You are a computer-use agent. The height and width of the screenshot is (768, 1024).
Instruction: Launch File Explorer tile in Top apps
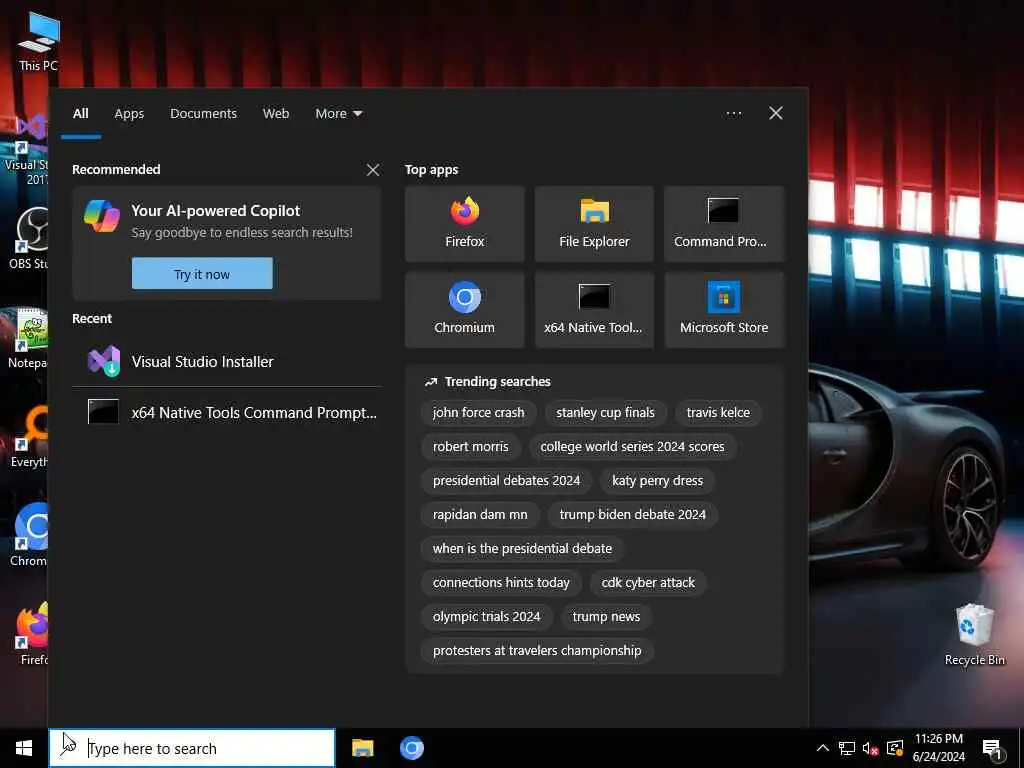594,224
